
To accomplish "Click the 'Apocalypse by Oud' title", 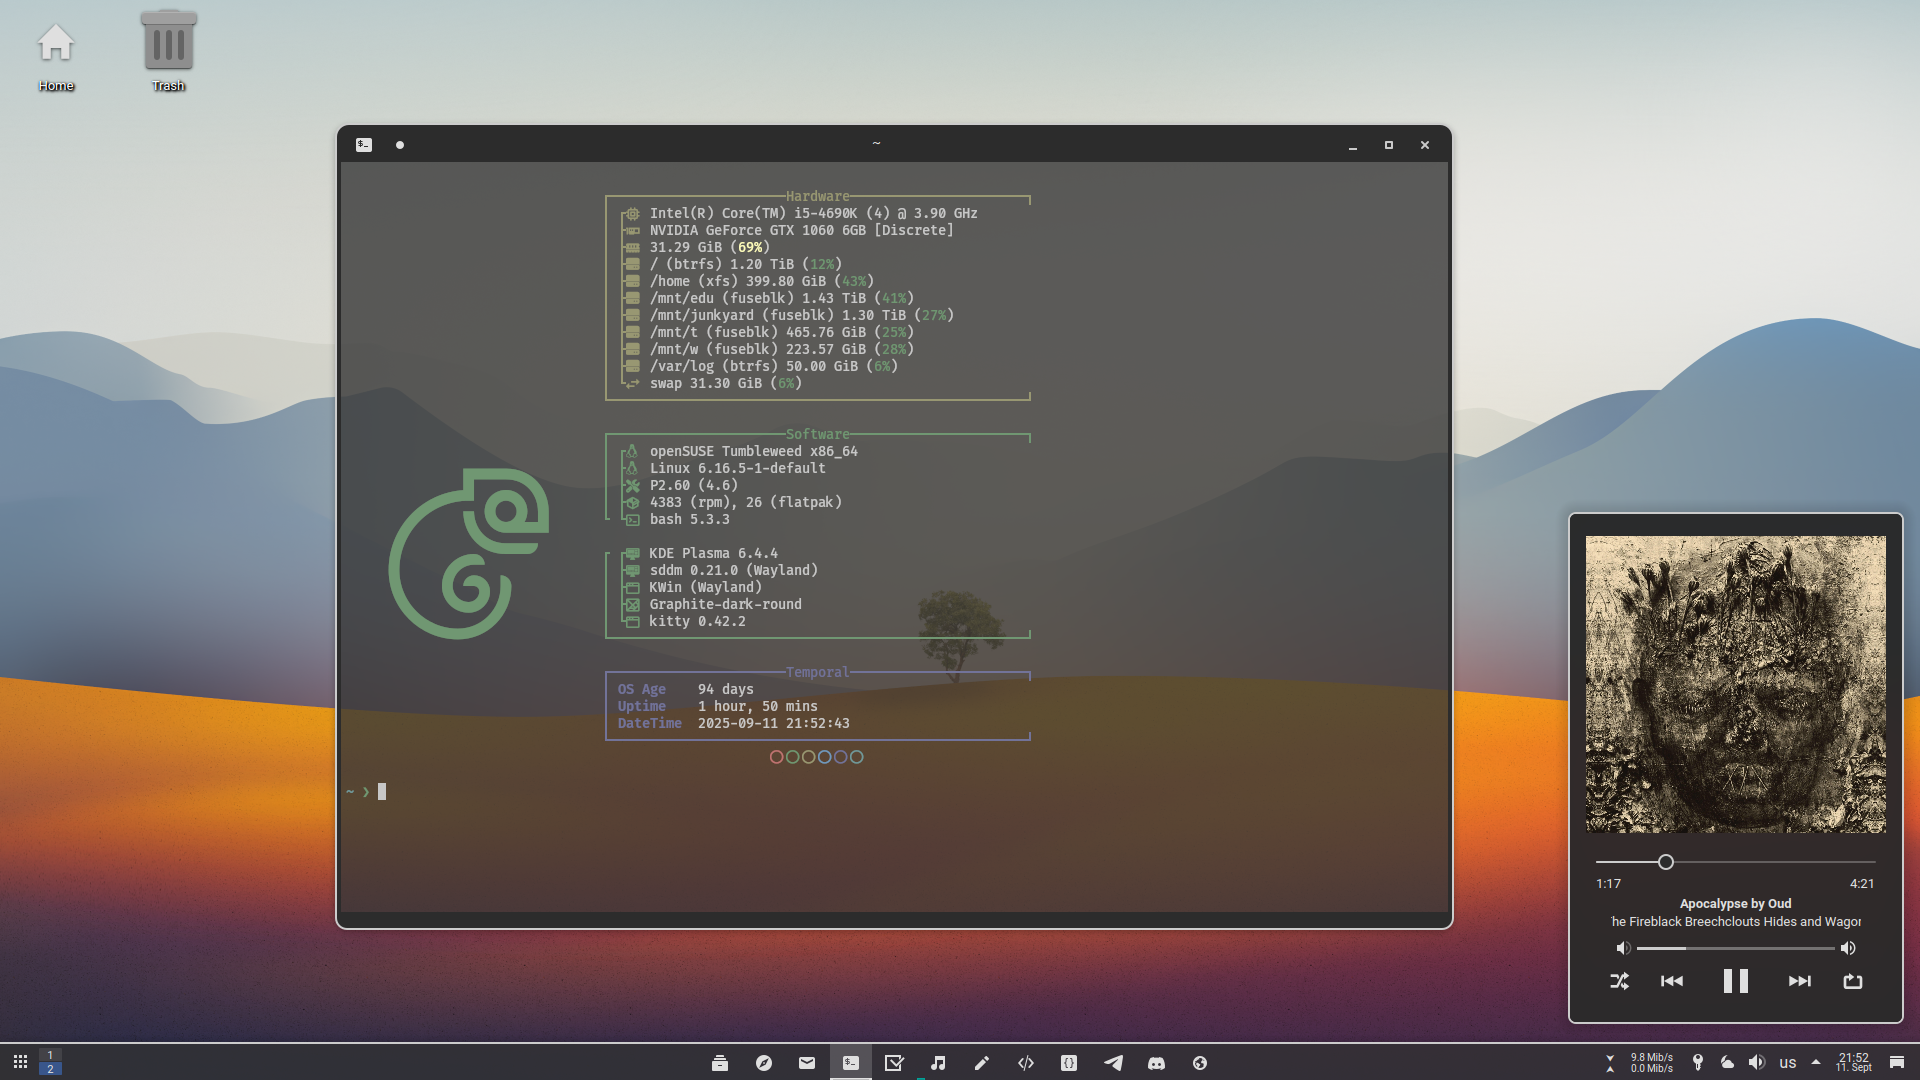I will [1736, 903].
